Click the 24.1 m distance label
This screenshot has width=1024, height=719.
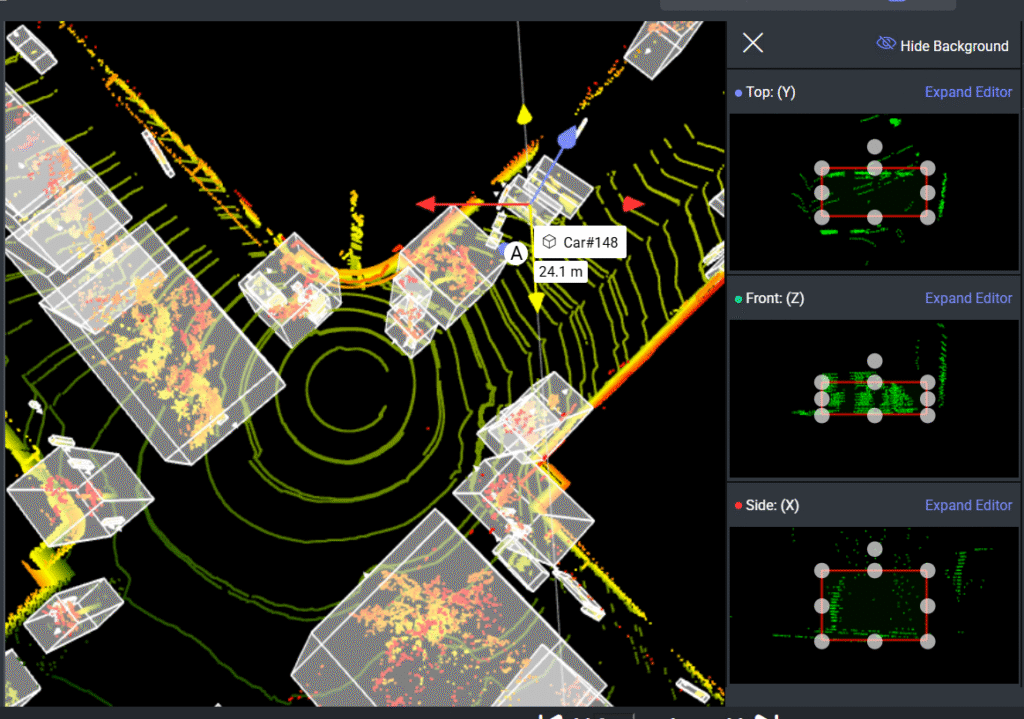tap(561, 271)
